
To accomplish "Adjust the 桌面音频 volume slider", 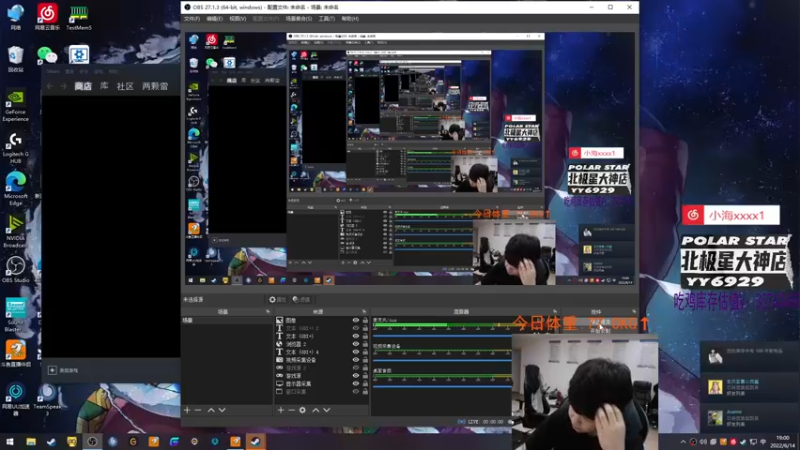I will tap(442, 386).
